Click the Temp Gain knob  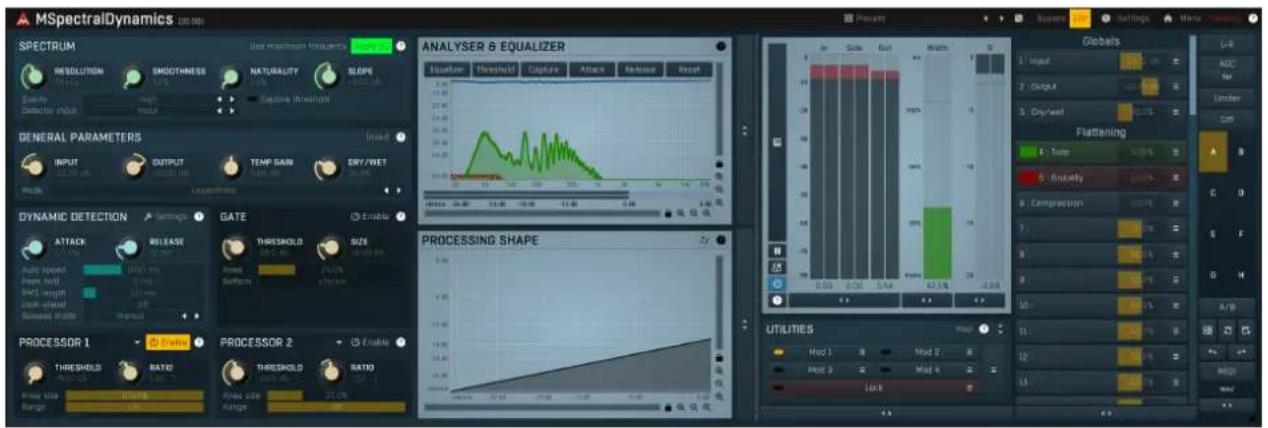click(231, 166)
